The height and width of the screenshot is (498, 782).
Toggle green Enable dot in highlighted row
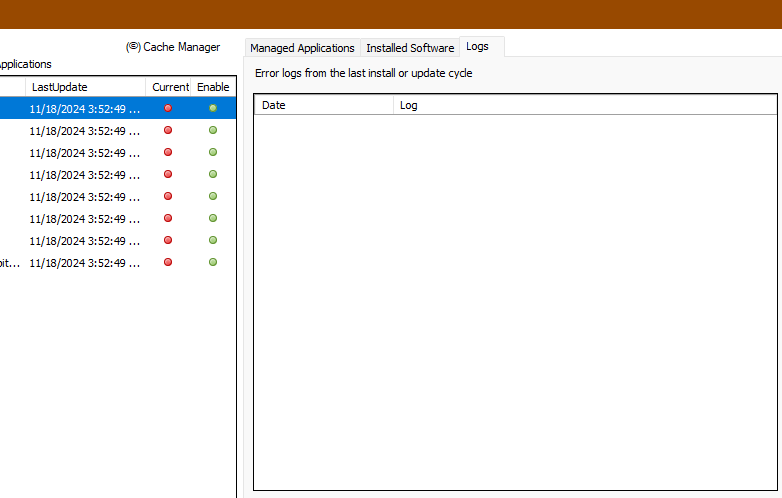[213, 108]
